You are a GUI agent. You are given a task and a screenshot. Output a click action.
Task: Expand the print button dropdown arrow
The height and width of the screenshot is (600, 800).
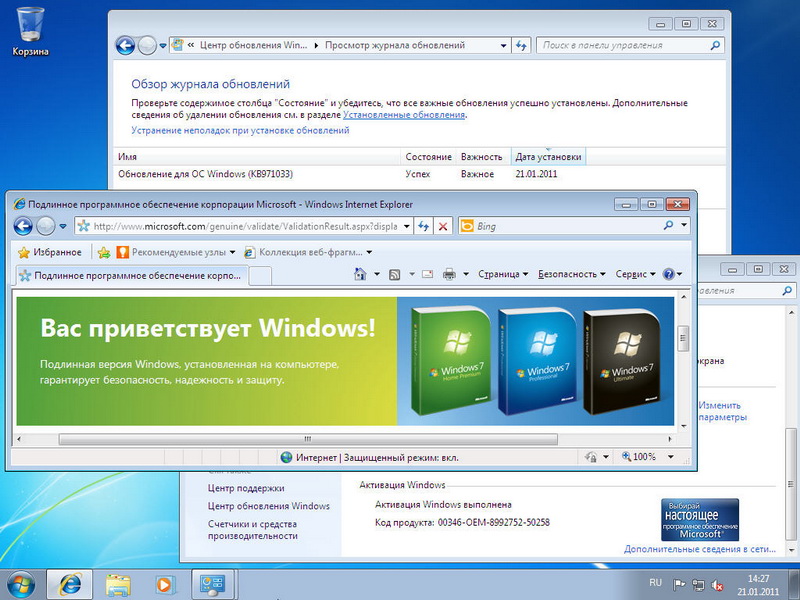pyautogui.click(x=465, y=274)
